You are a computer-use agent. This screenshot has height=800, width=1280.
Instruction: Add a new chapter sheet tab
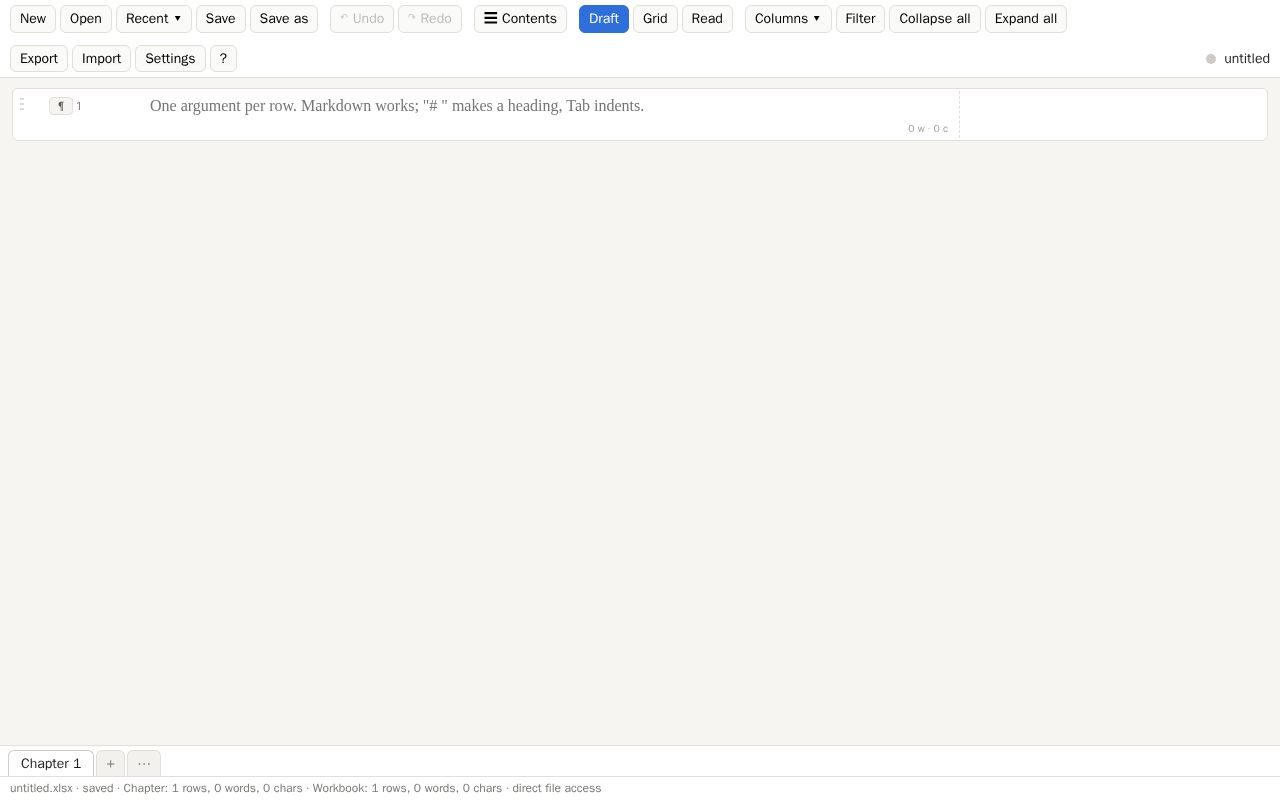click(110, 763)
